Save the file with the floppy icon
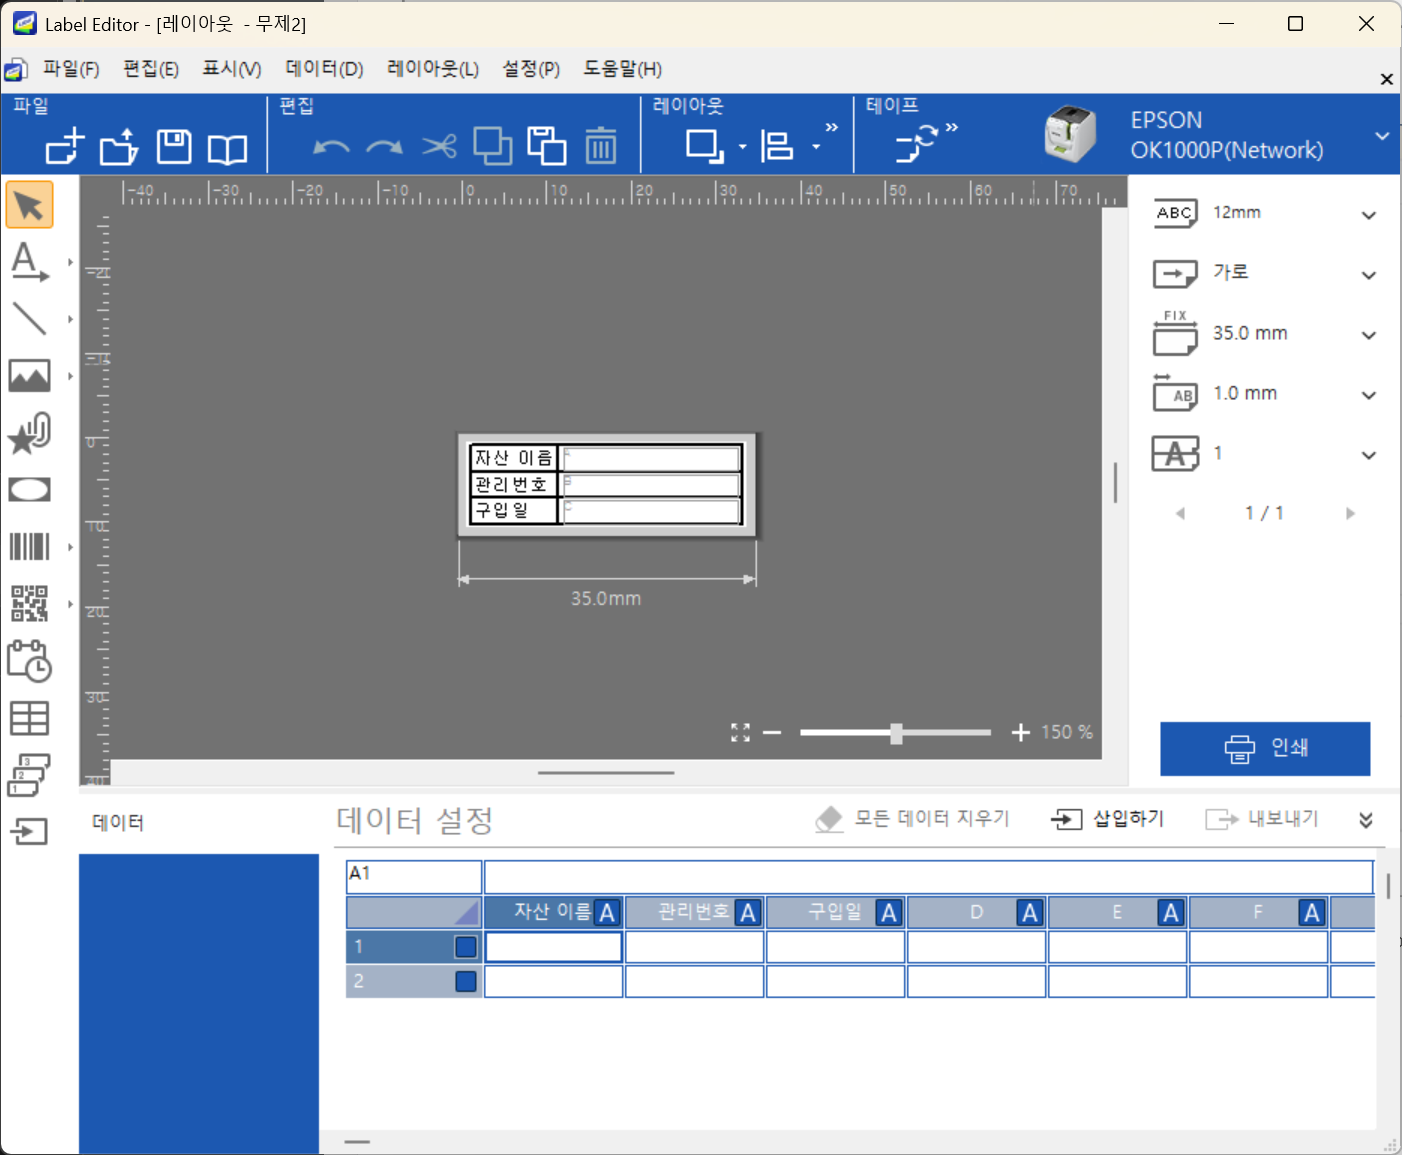The image size is (1402, 1155). click(174, 146)
